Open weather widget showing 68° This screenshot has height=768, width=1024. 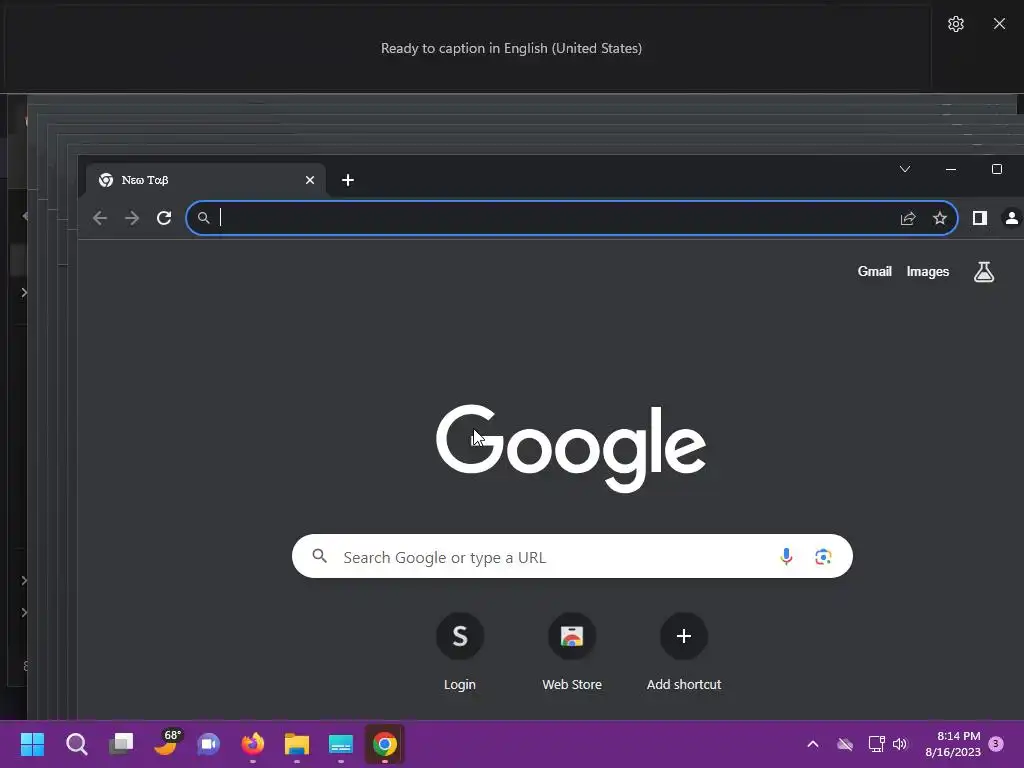click(x=167, y=743)
